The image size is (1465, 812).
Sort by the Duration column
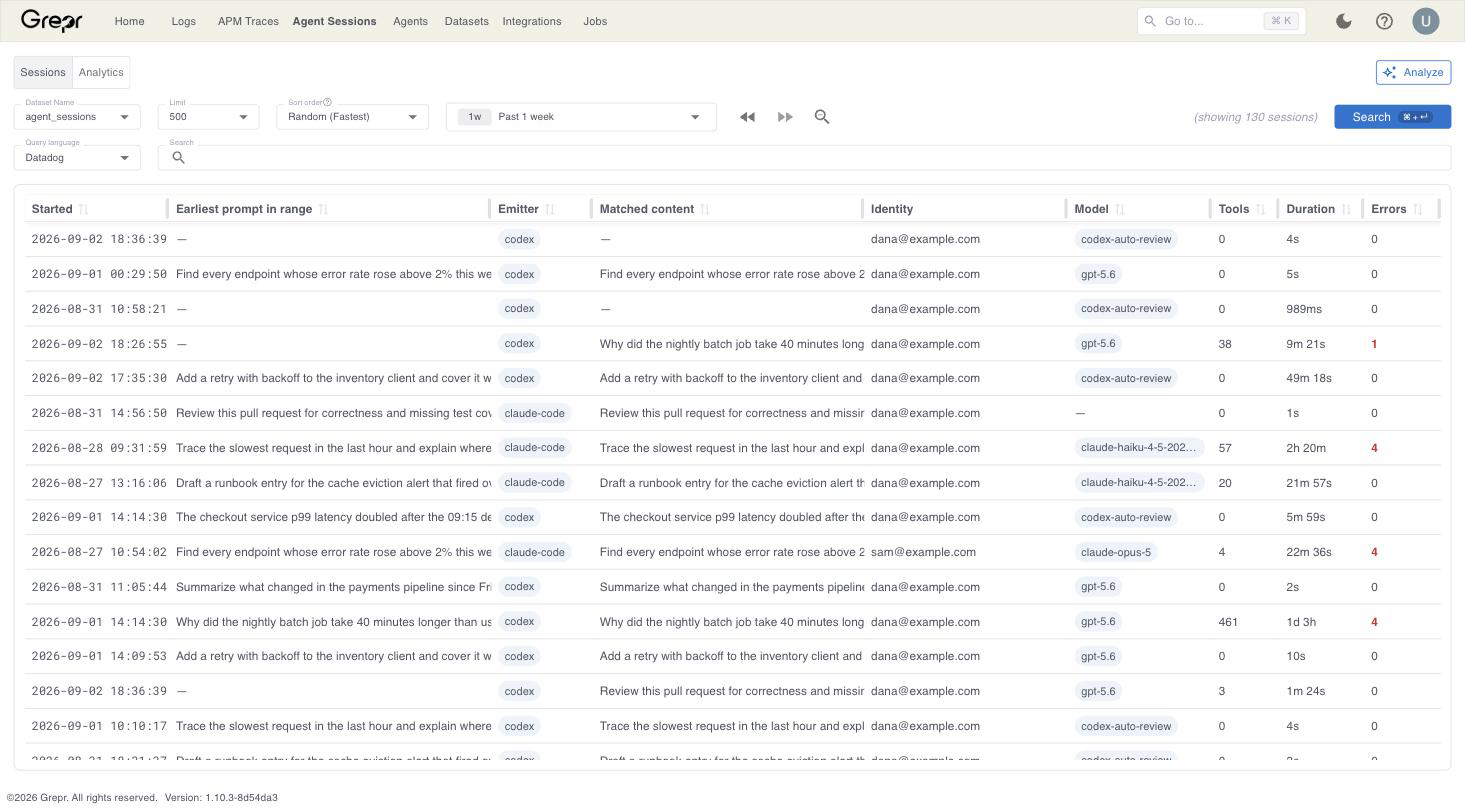coord(1346,209)
